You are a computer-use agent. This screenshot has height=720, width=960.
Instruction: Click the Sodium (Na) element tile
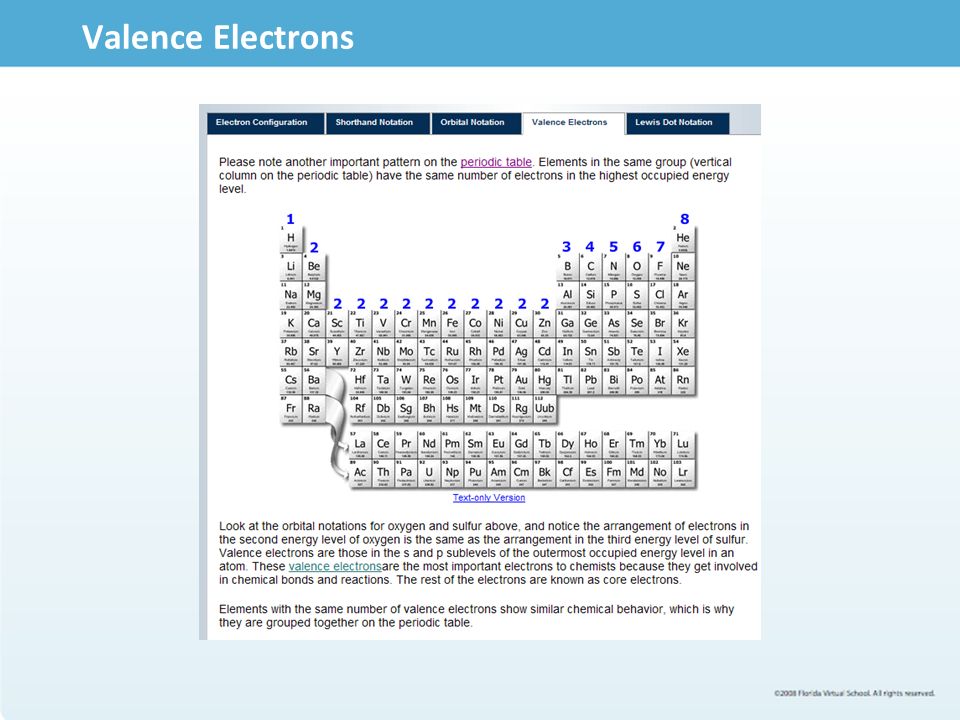[x=291, y=295]
